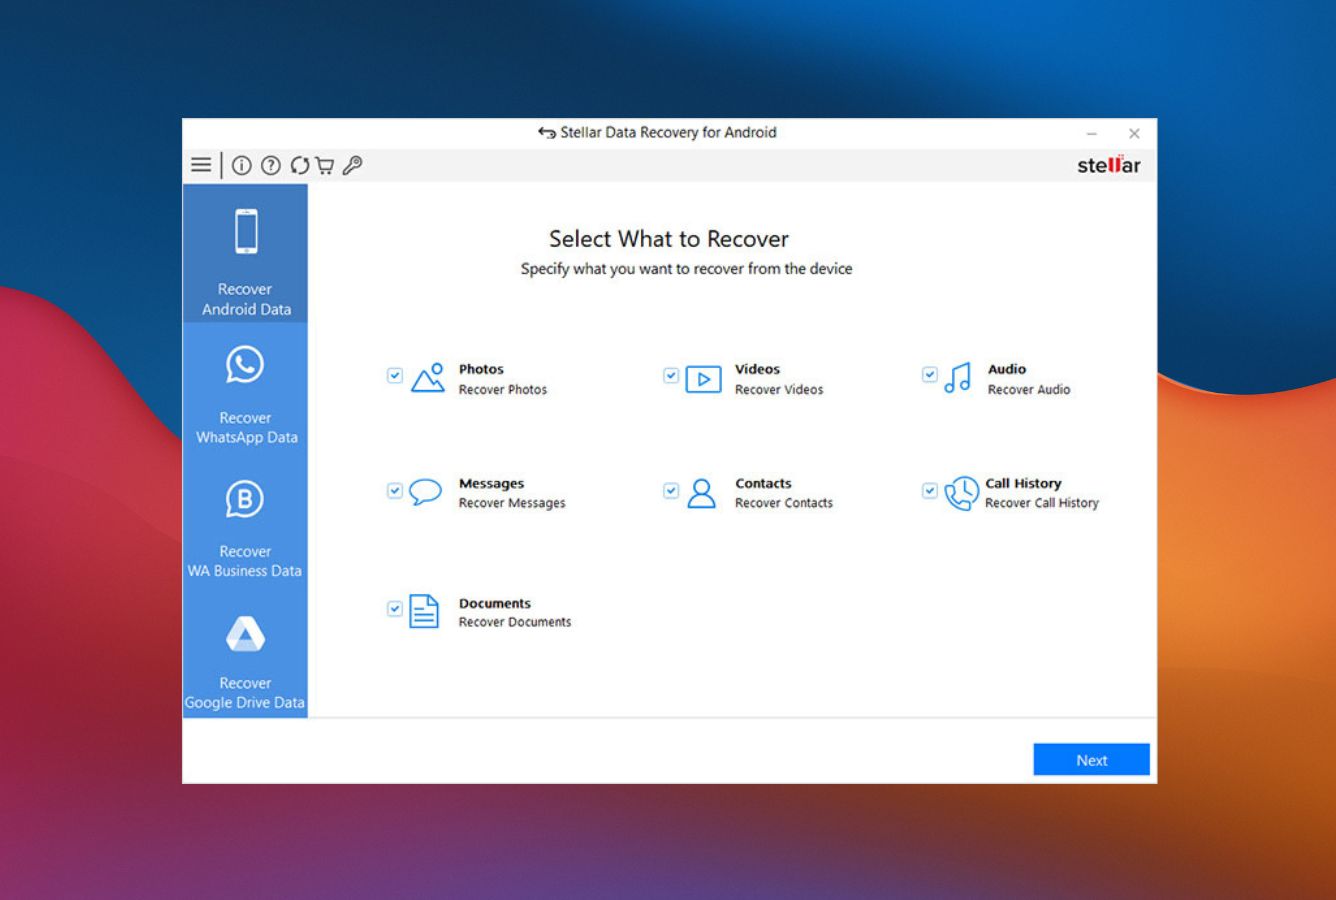Uncheck the Messages checkbox
Screen dimensions: 1336x900
[395, 491]
